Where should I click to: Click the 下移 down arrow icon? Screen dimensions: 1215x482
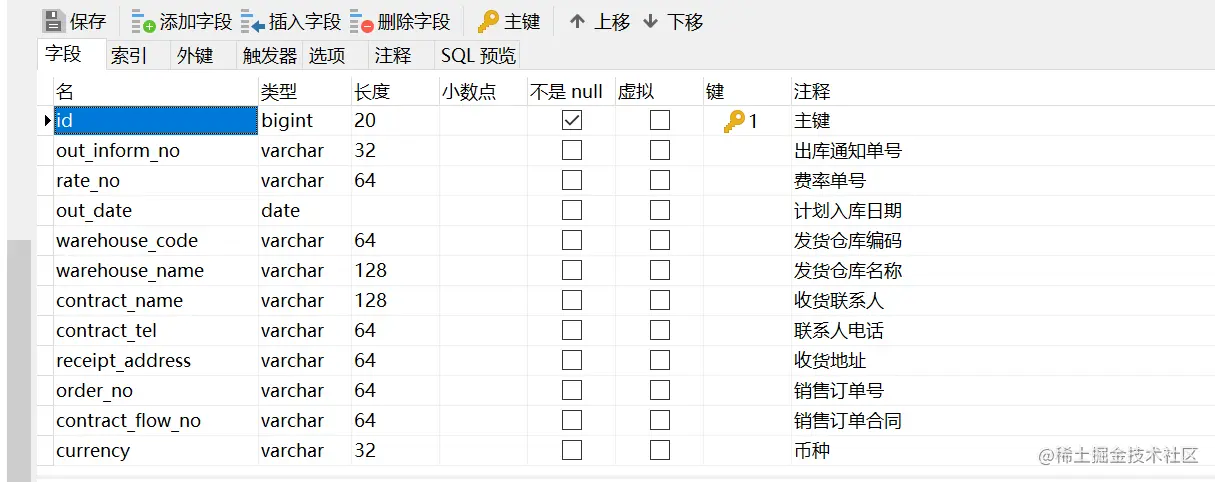[651, 21]
